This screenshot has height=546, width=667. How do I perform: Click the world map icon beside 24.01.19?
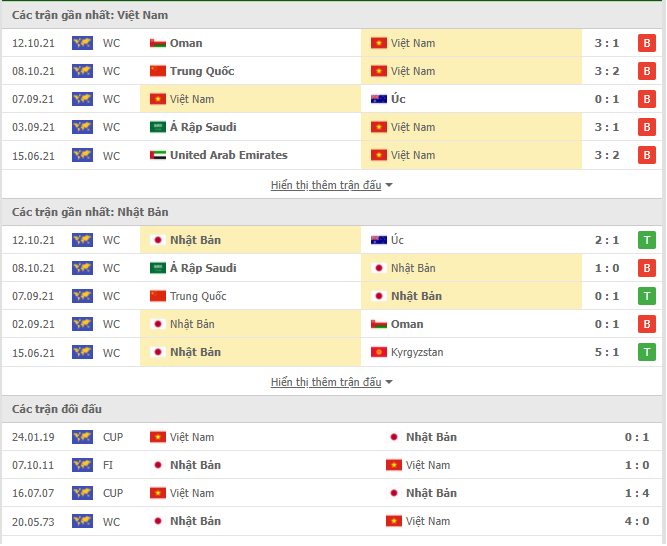pyautogui.click(x=83, y=437)
